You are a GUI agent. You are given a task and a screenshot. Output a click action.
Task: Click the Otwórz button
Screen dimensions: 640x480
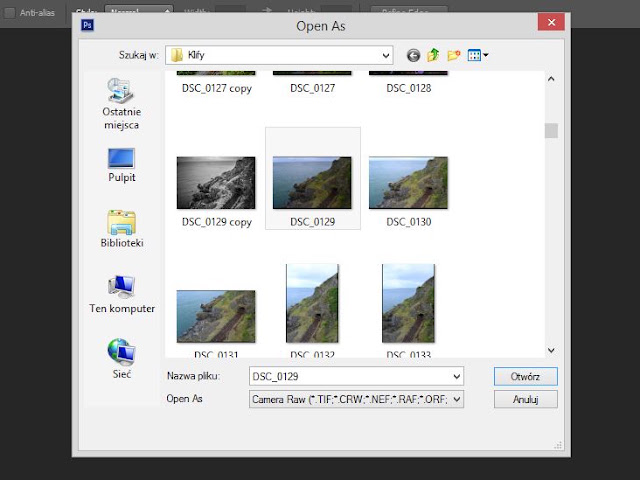click(x=525, y=376)
